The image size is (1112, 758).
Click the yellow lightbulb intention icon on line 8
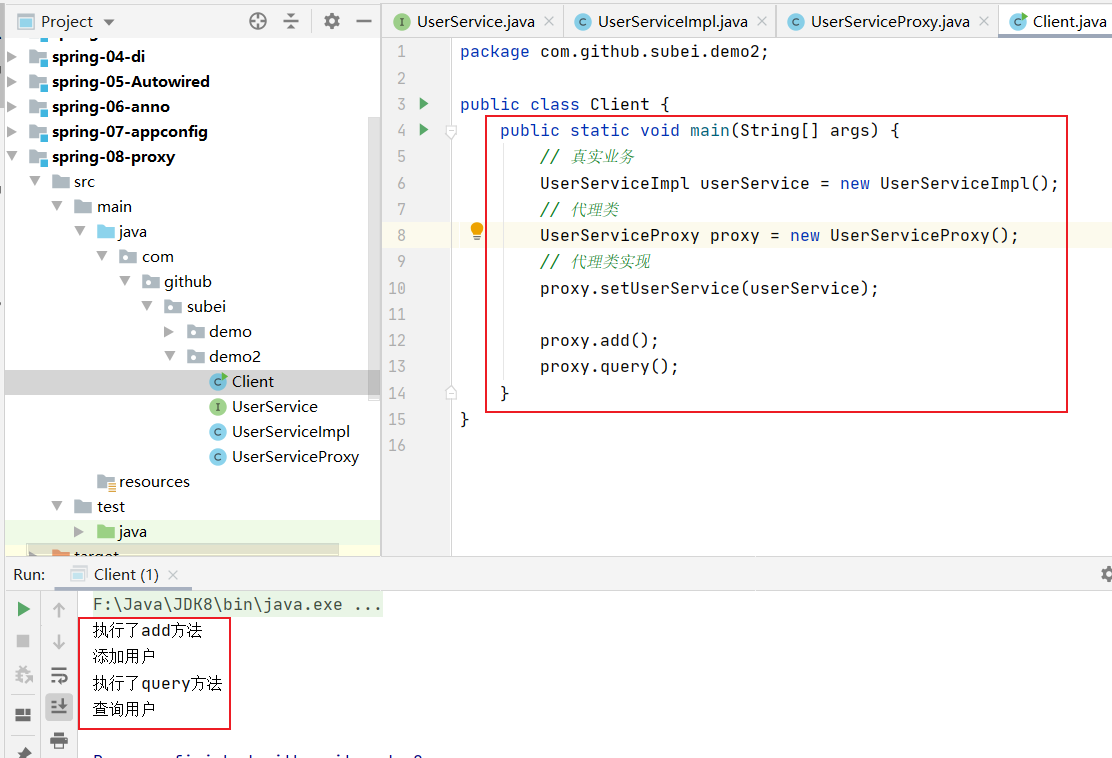coord(477,232)
